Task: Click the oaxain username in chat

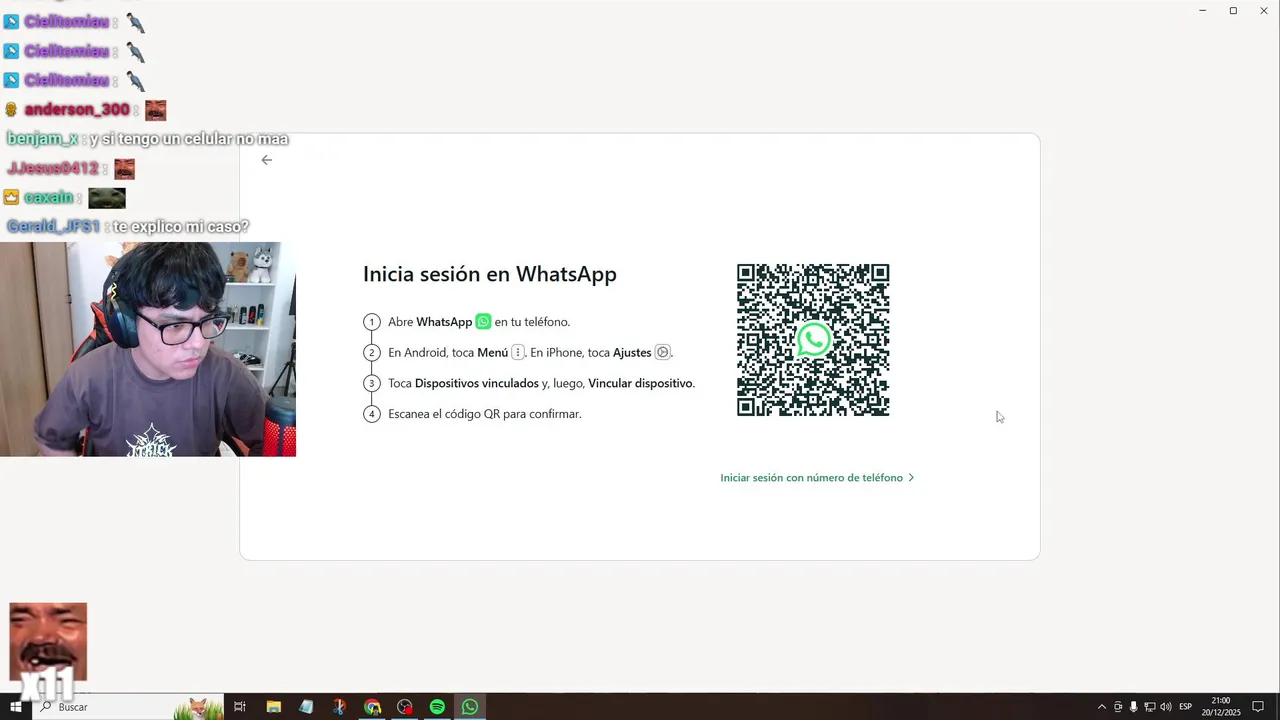Action: pyautogui.click(x=49, y=198)
